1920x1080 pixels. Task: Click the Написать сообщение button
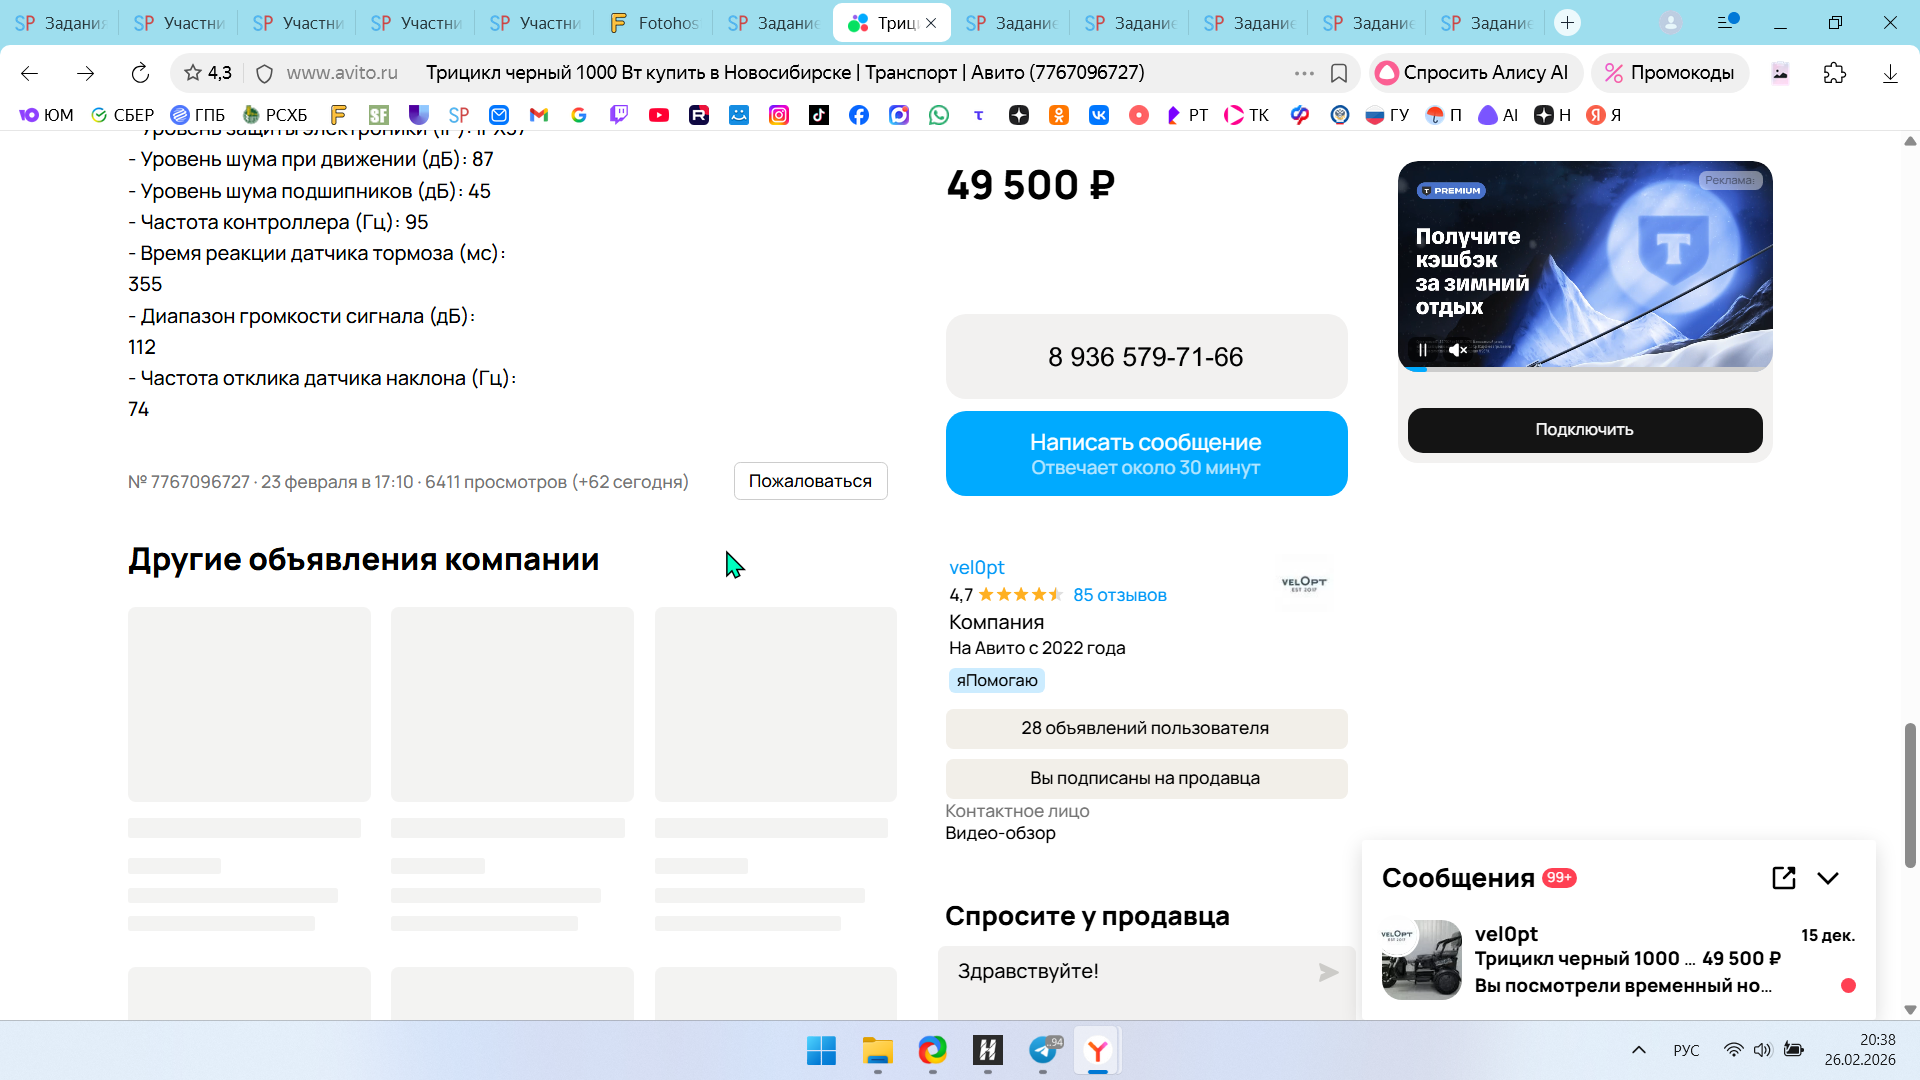point(1146,453)
